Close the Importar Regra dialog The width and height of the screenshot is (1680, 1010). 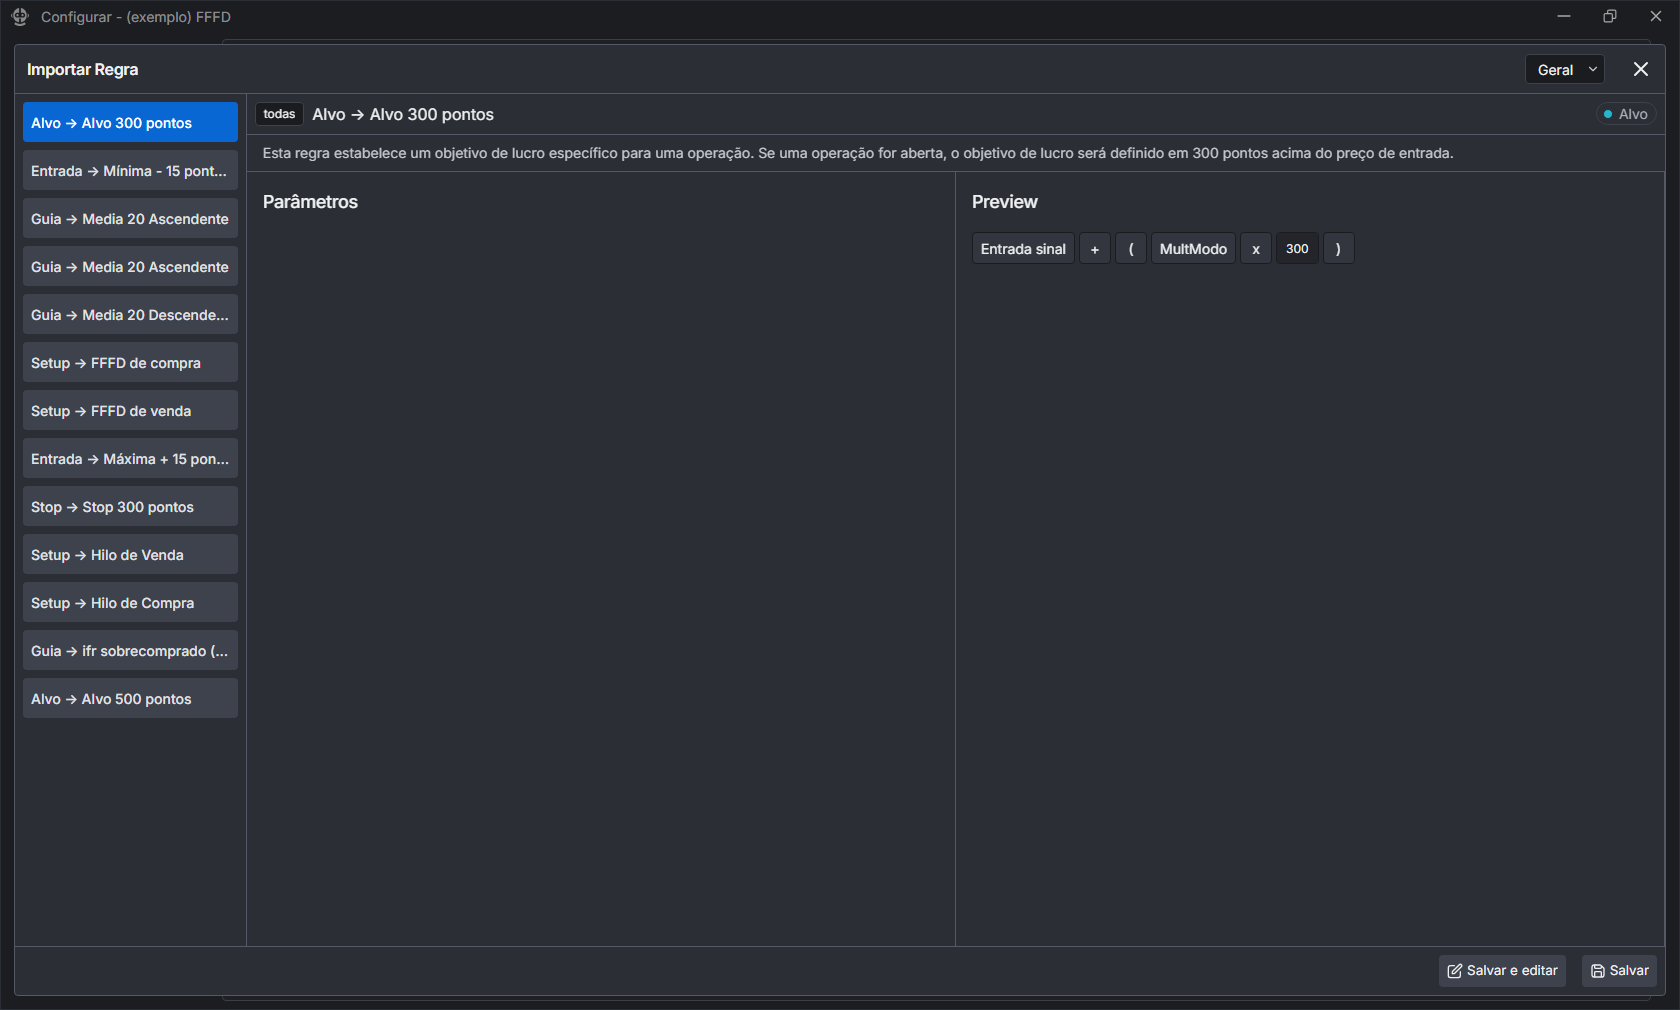1640,69
